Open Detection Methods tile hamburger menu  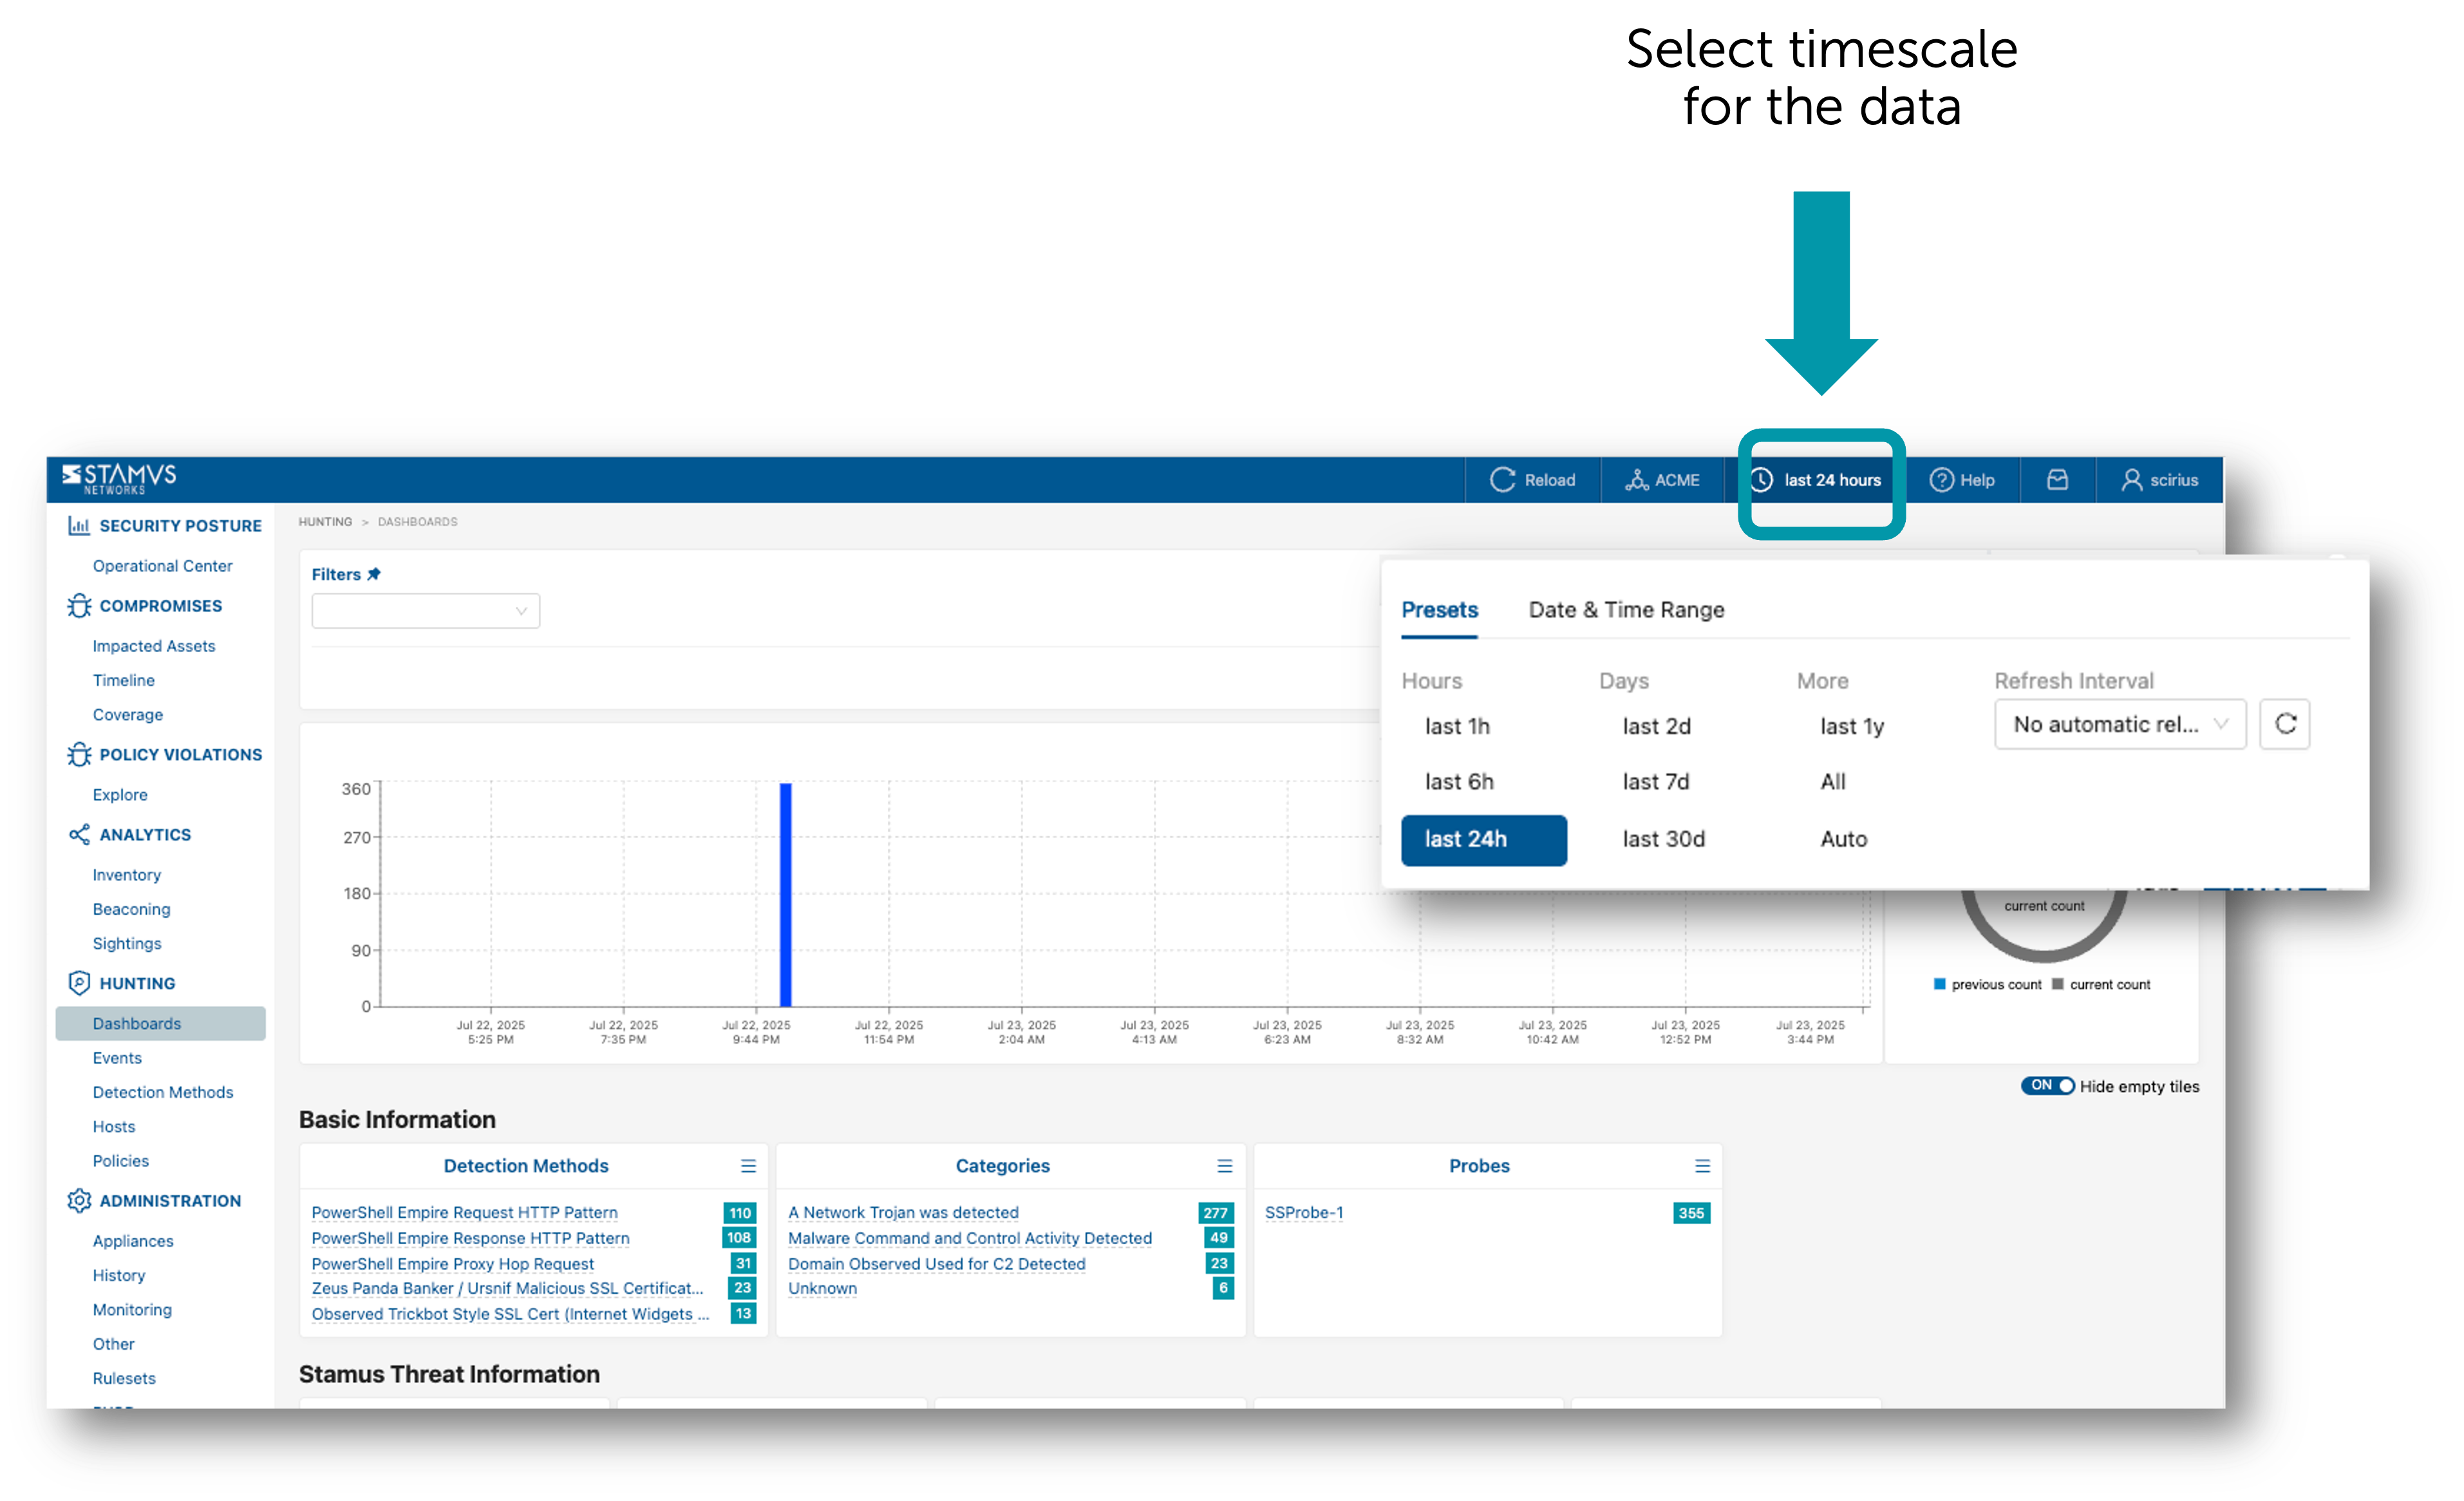pos(748,1166)
